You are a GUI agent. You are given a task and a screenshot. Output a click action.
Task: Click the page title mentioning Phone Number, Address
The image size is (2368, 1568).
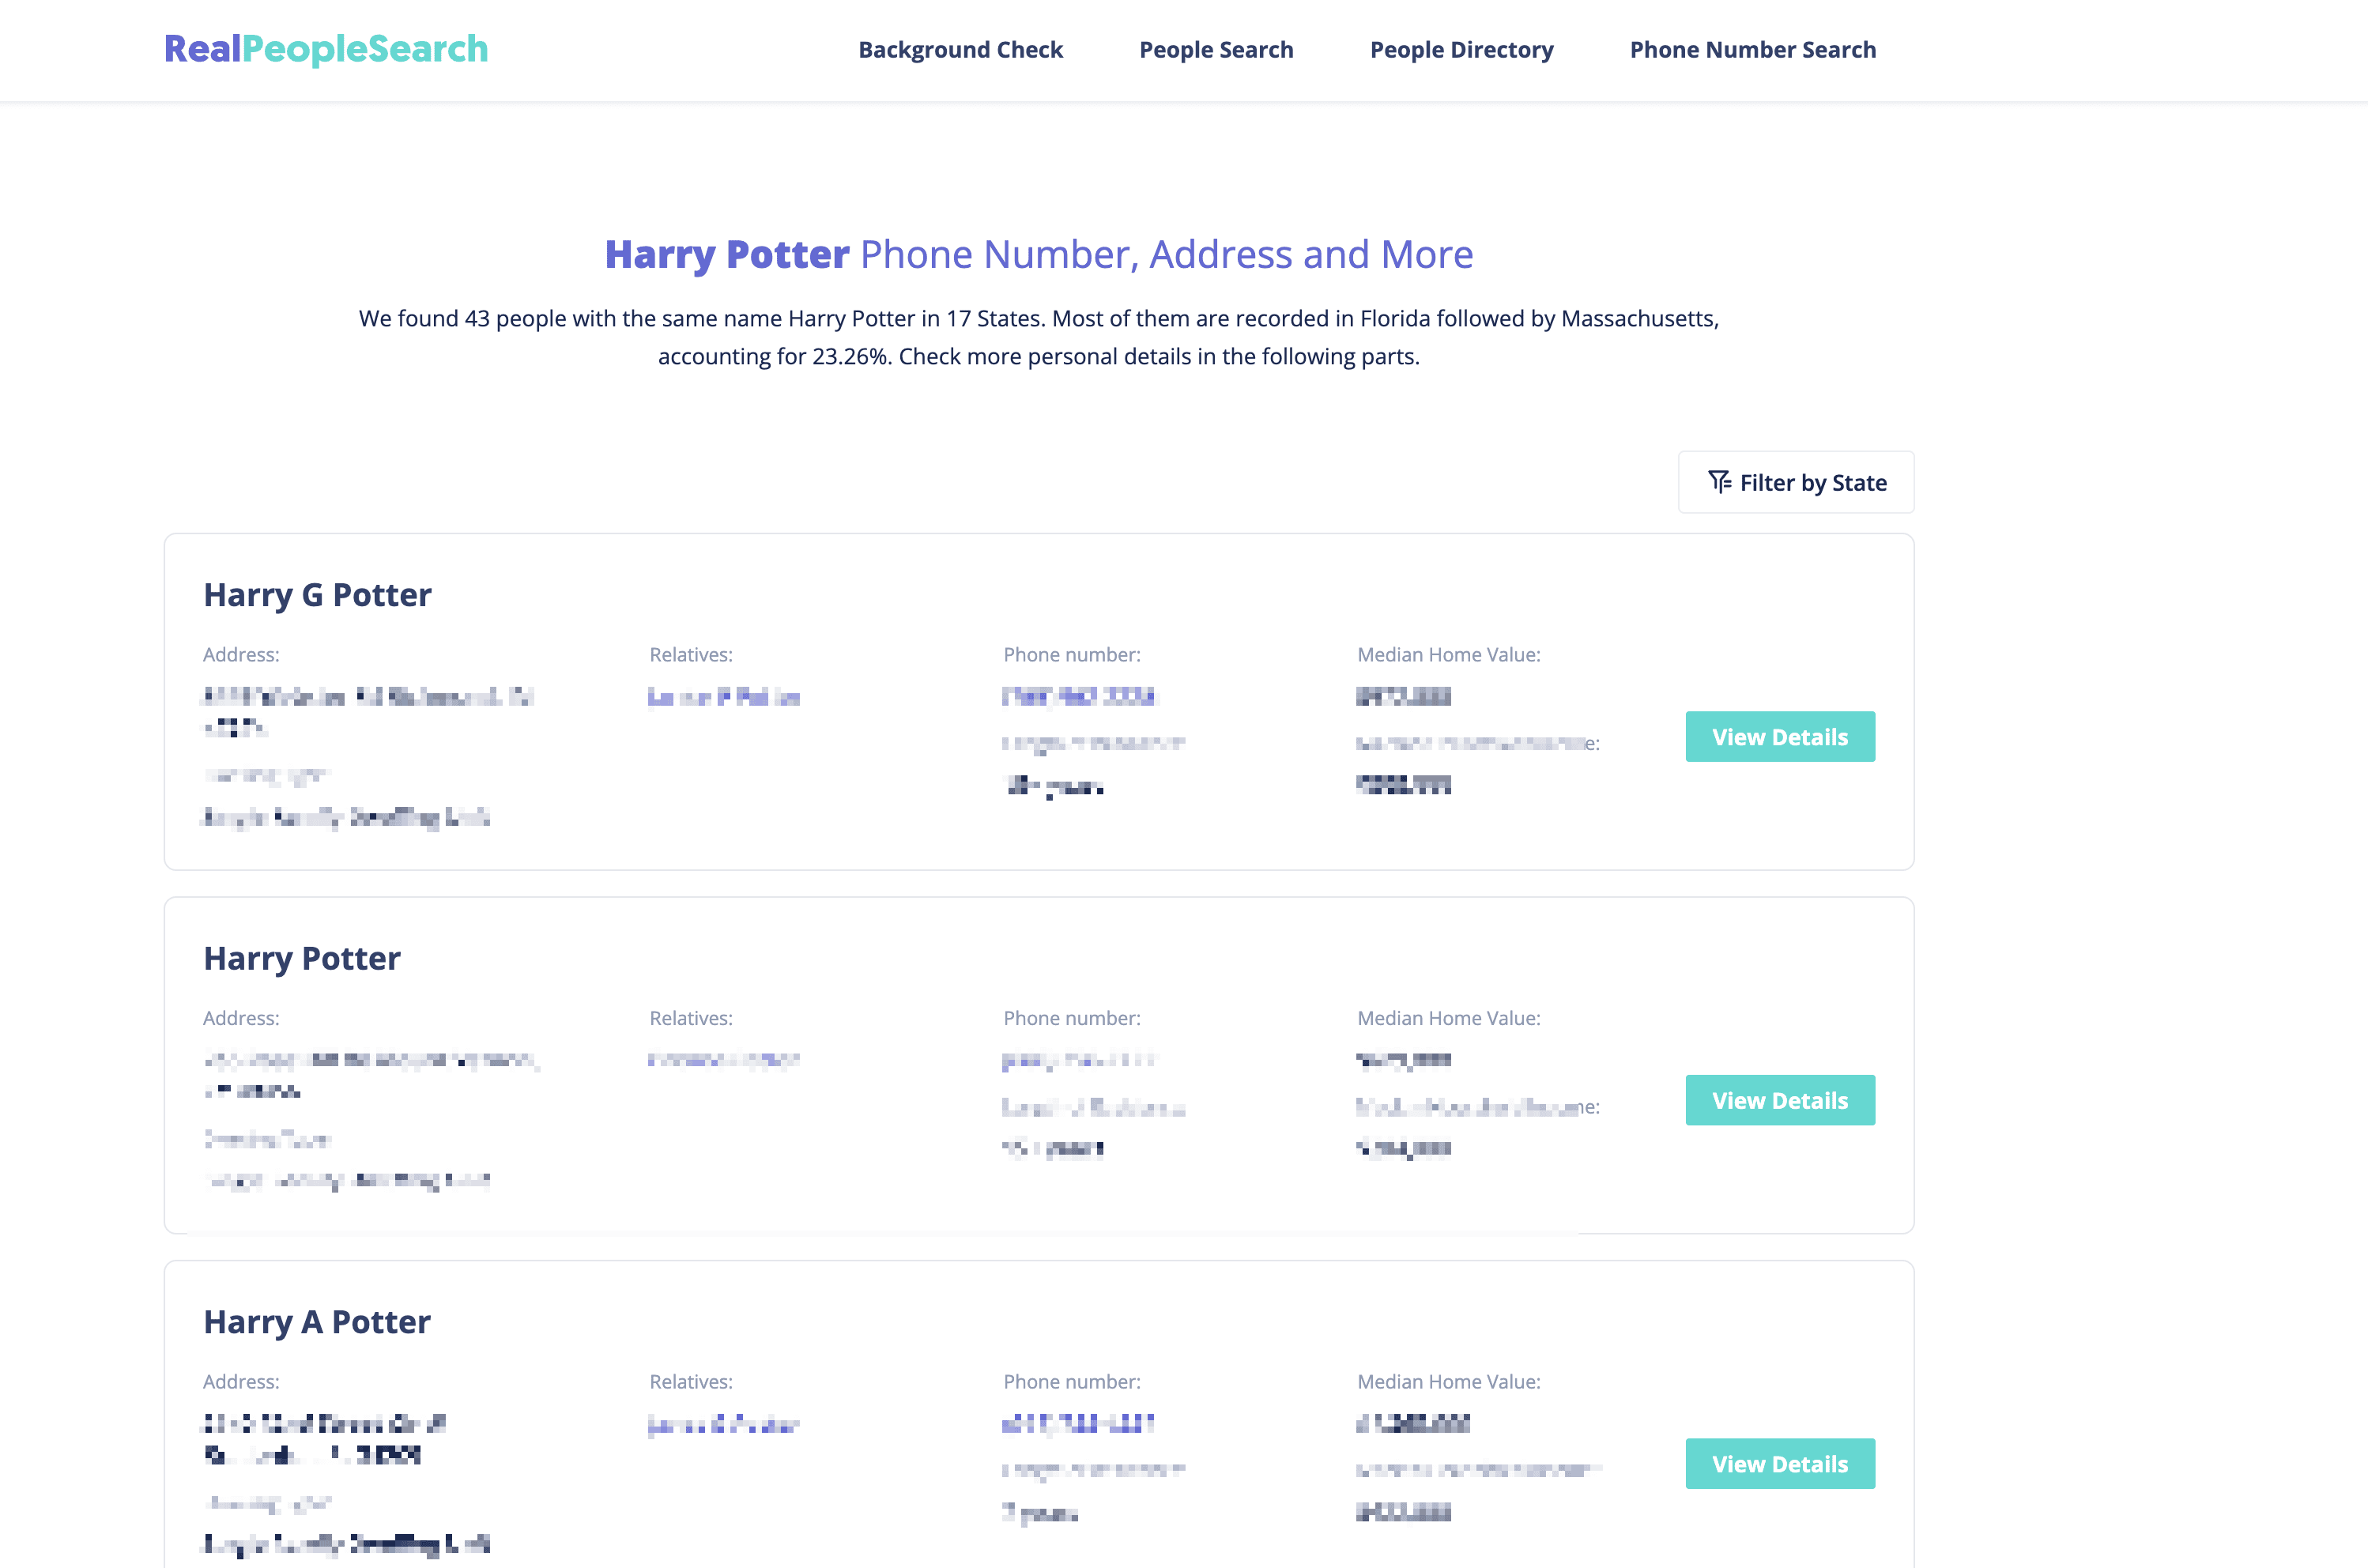pos(1038,254)
